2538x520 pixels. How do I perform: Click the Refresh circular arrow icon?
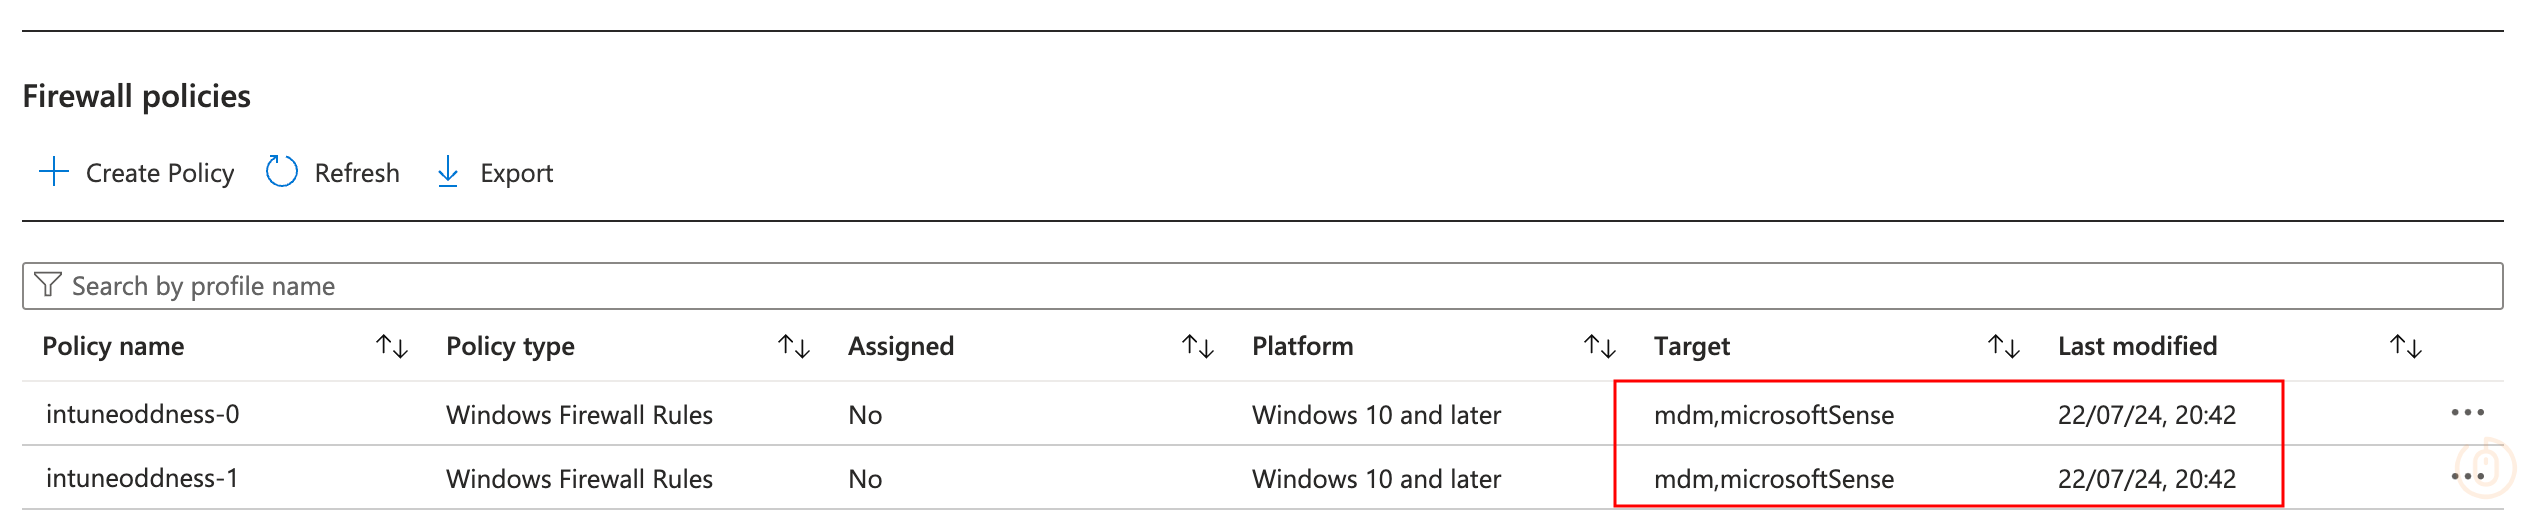(282, 172)
